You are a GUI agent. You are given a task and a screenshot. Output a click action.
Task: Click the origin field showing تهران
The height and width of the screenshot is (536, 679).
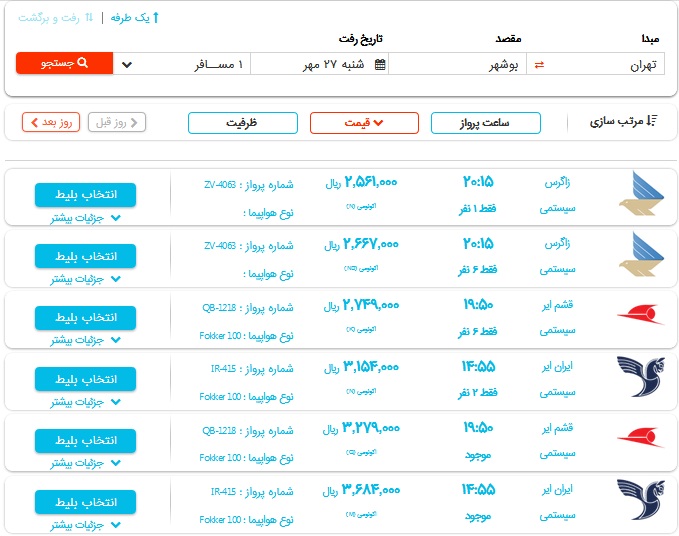tap(595, 65)
